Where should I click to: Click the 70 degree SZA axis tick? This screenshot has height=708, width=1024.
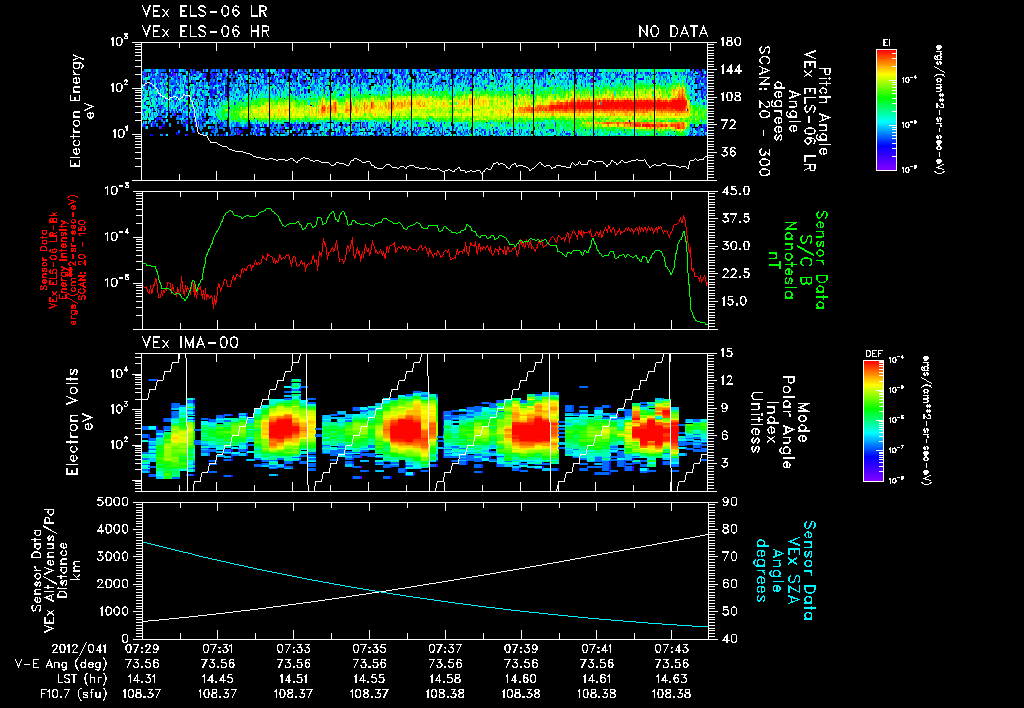(729, 556)
